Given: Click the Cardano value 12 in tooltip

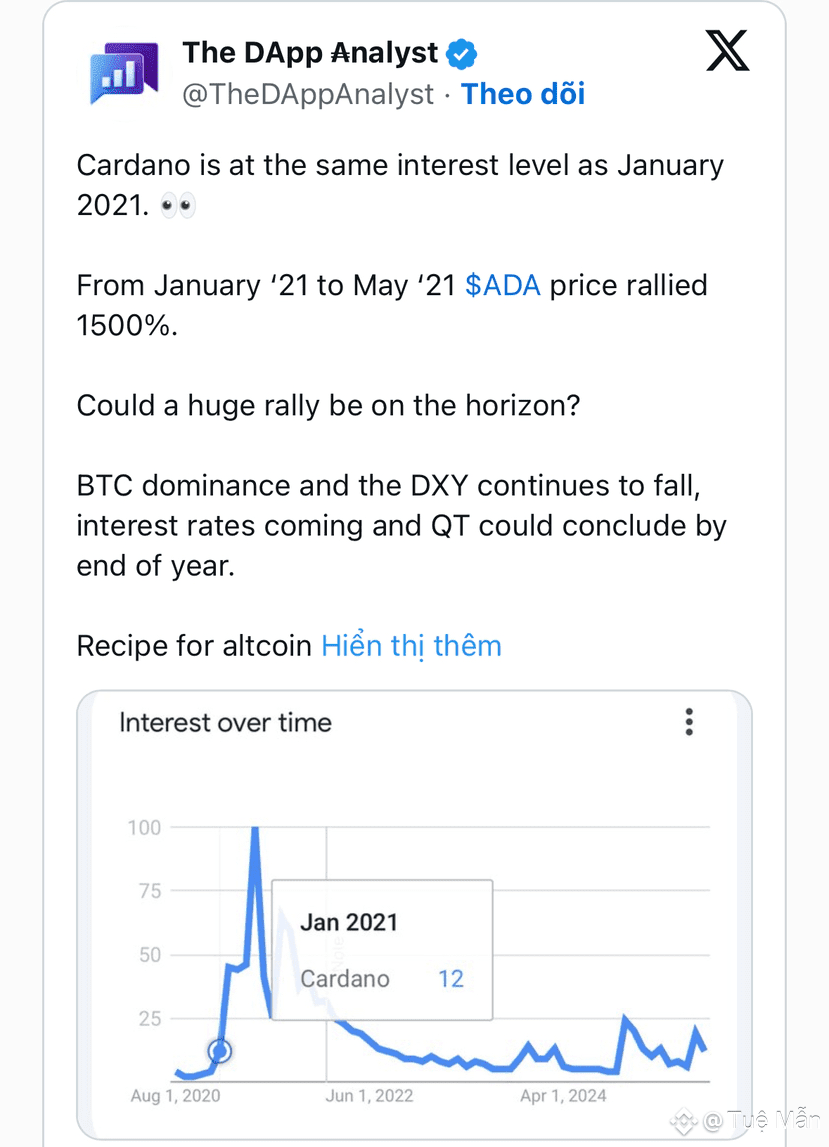Looking at the screenshot, I should click(x=451, y=979).
